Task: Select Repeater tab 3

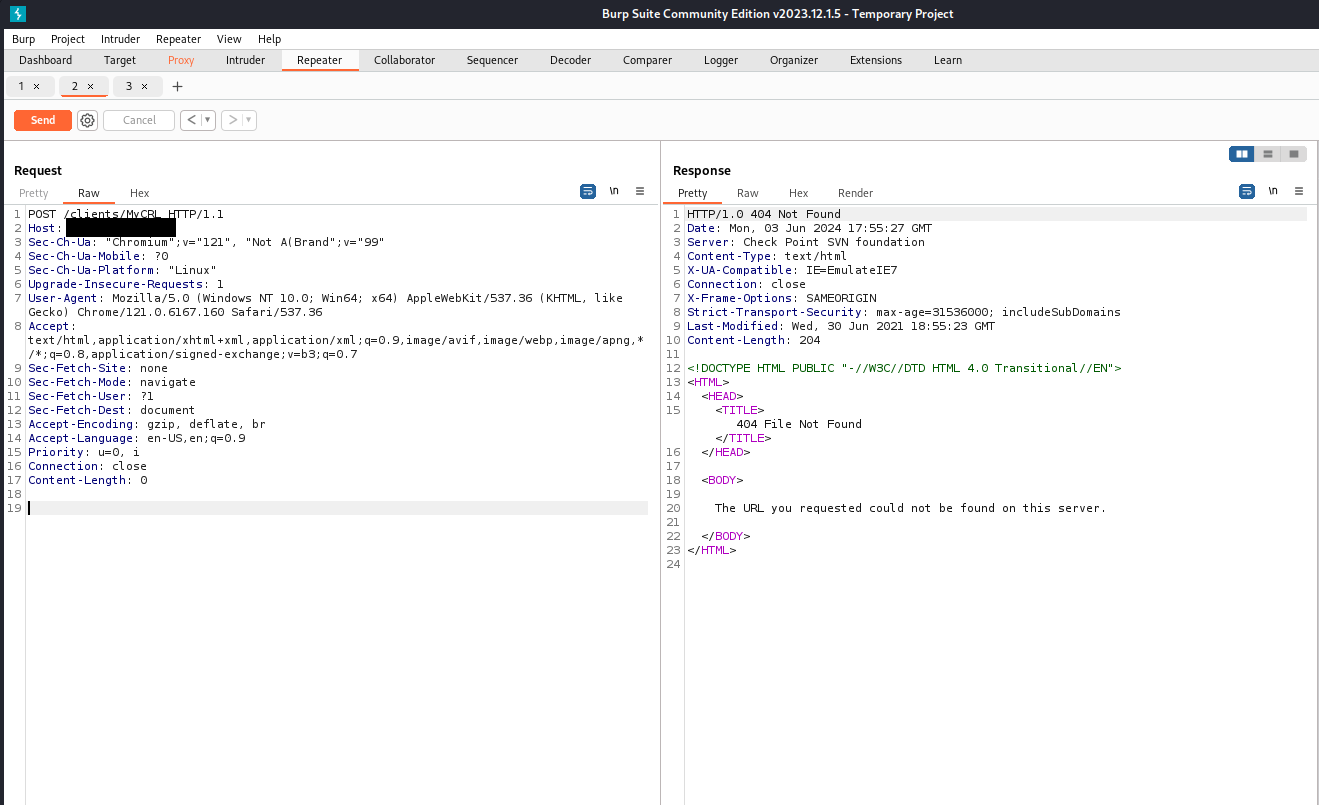Action: pos(128,87)
